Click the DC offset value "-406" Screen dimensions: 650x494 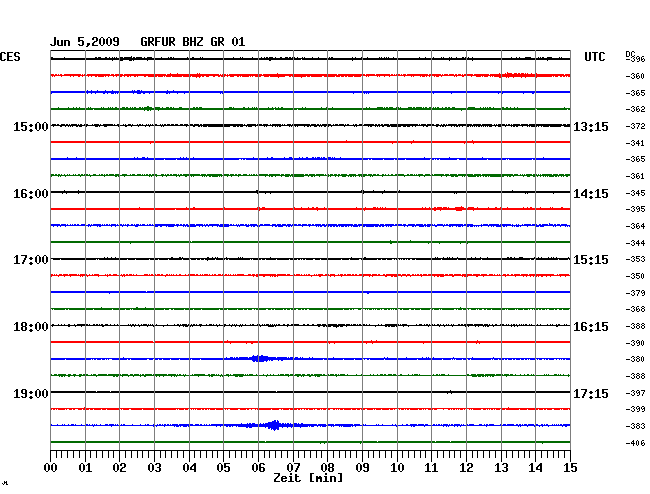(635, 443)
